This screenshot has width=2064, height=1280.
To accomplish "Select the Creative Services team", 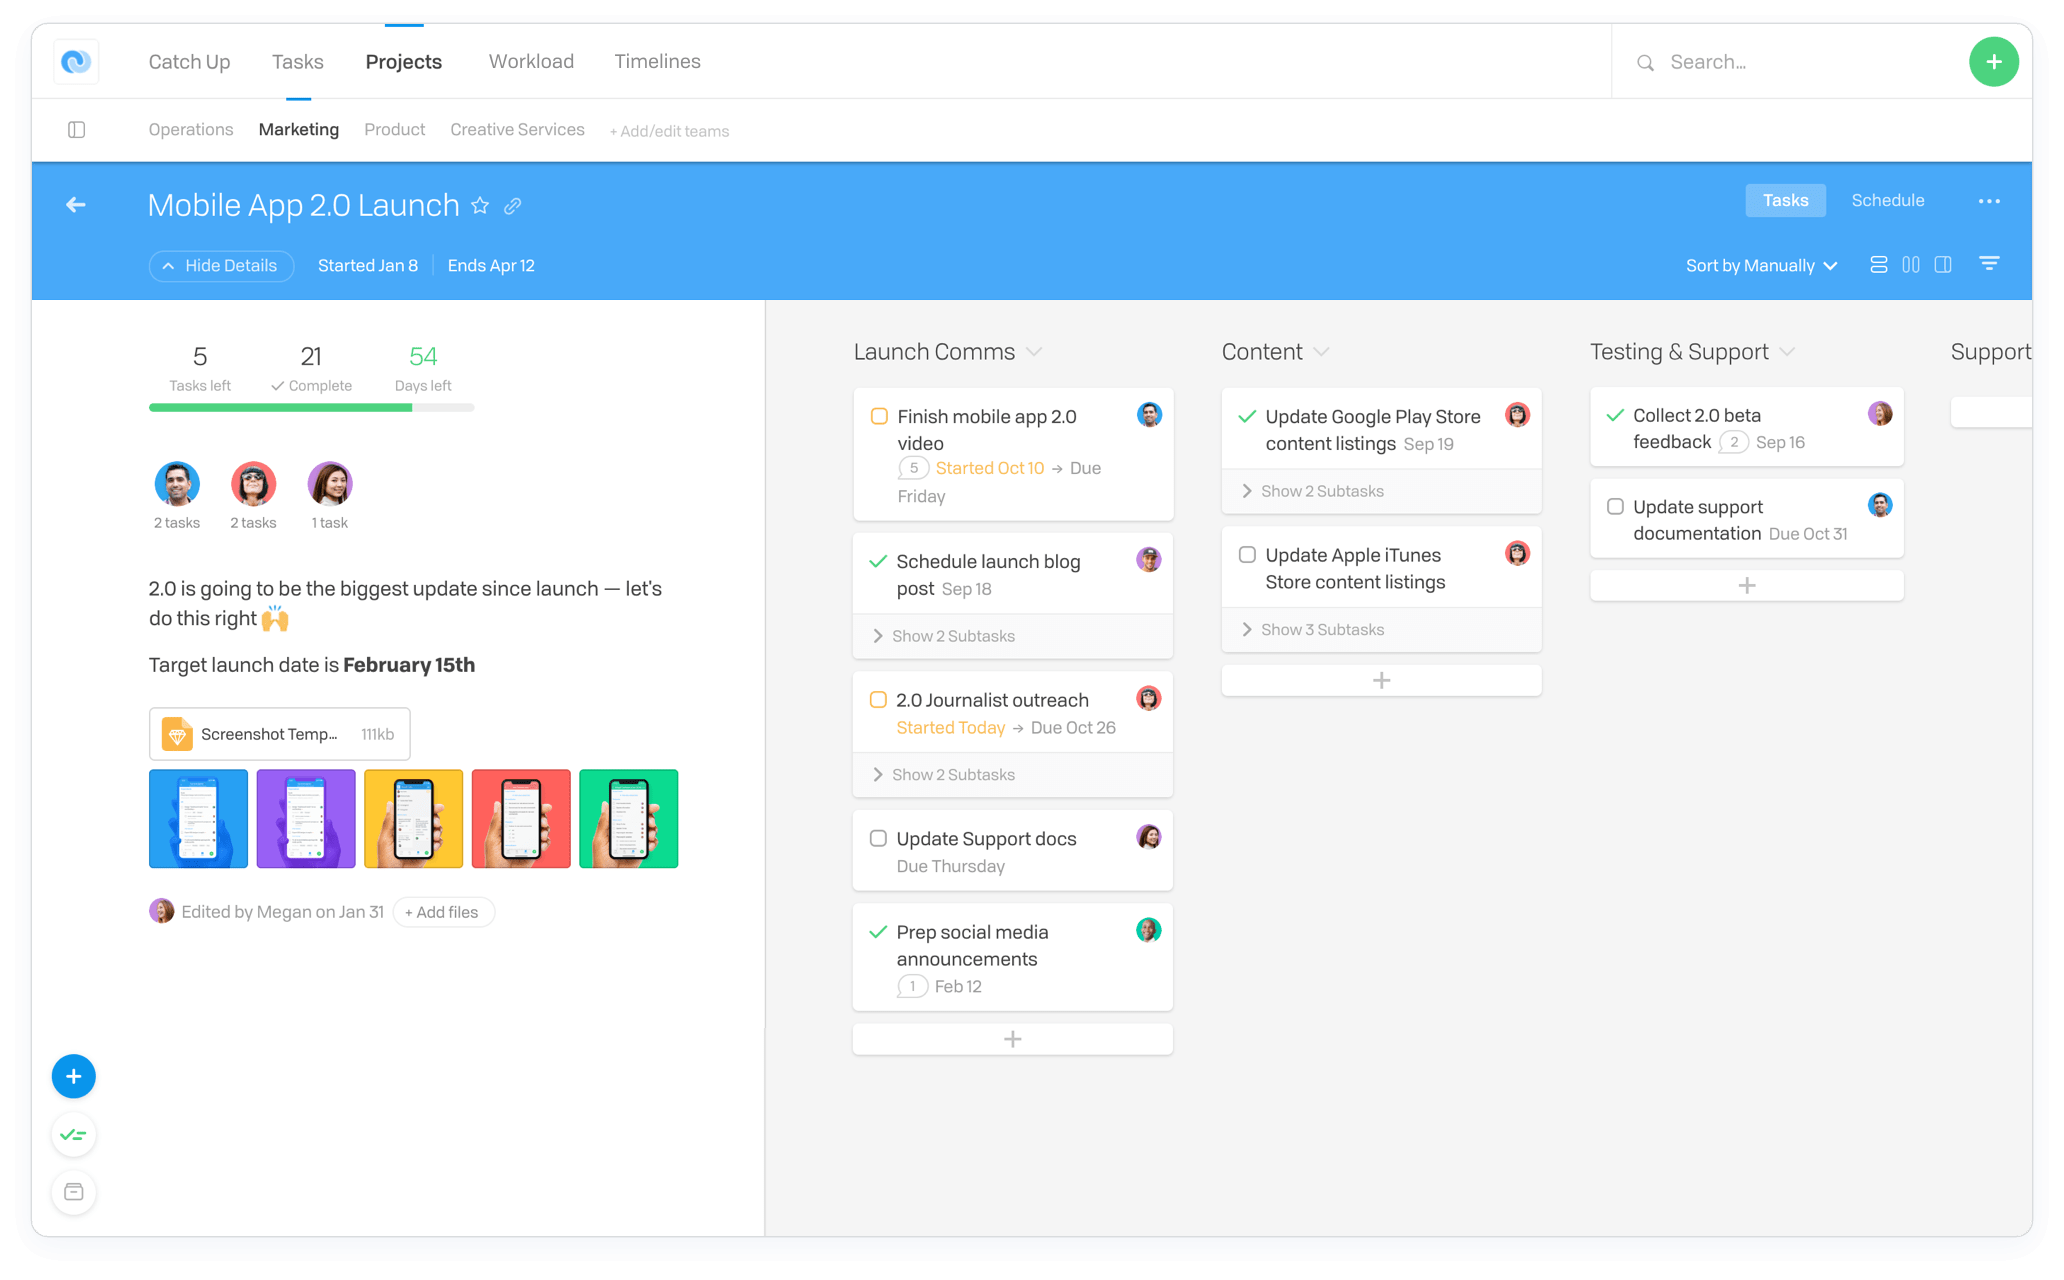I will (517, 130).
